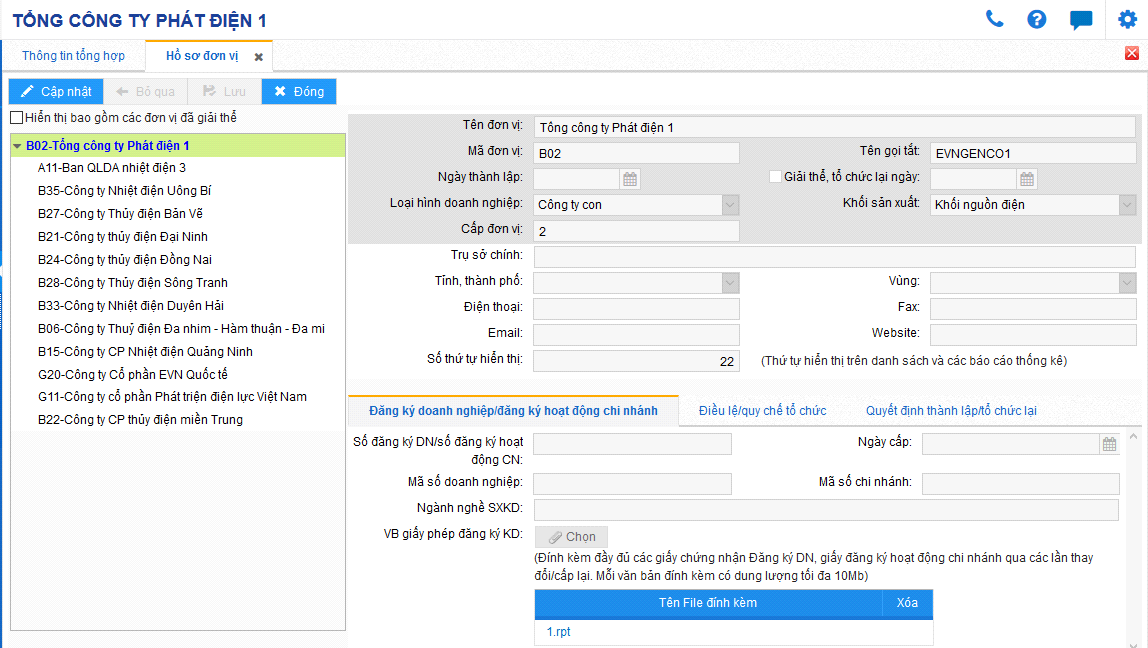Select A11-Ban QLDA nhiệt điện 3
Screen dimensions: 1148x648
pyautogui.click(x=112, y=168)
